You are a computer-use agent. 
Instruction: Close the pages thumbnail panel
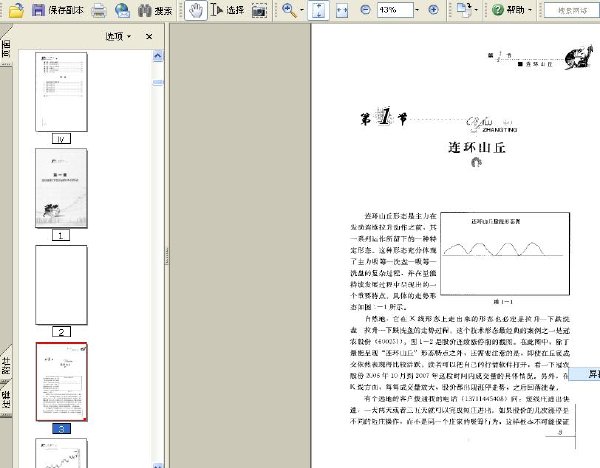pos(149,37)
